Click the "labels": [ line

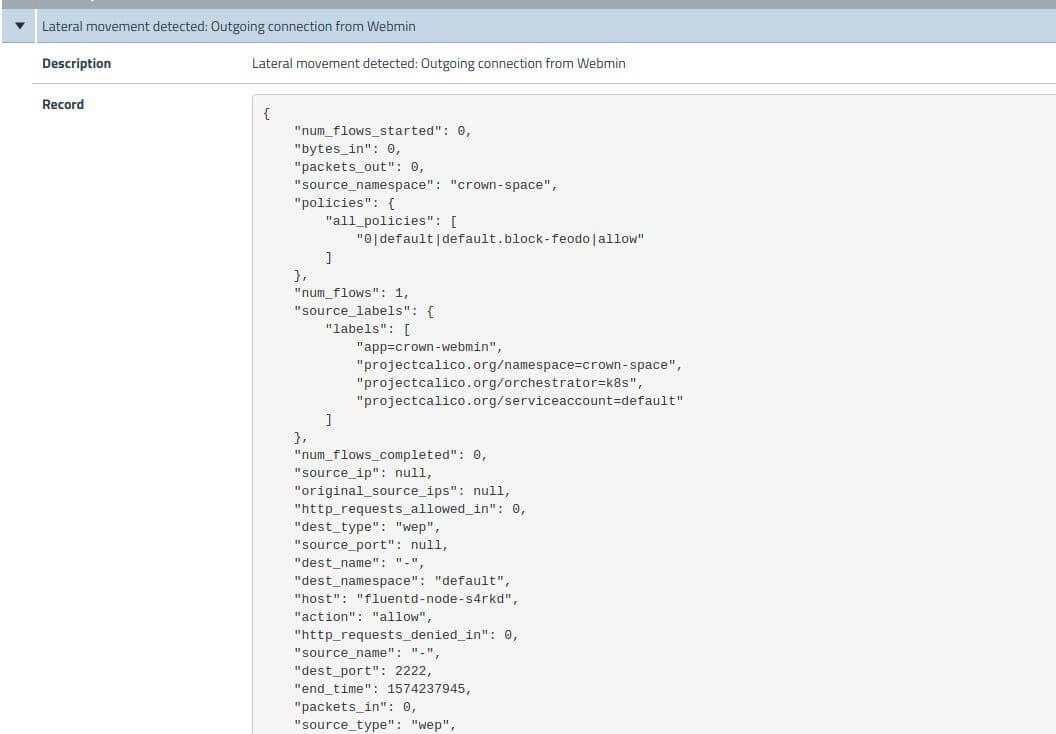(368, 329)
